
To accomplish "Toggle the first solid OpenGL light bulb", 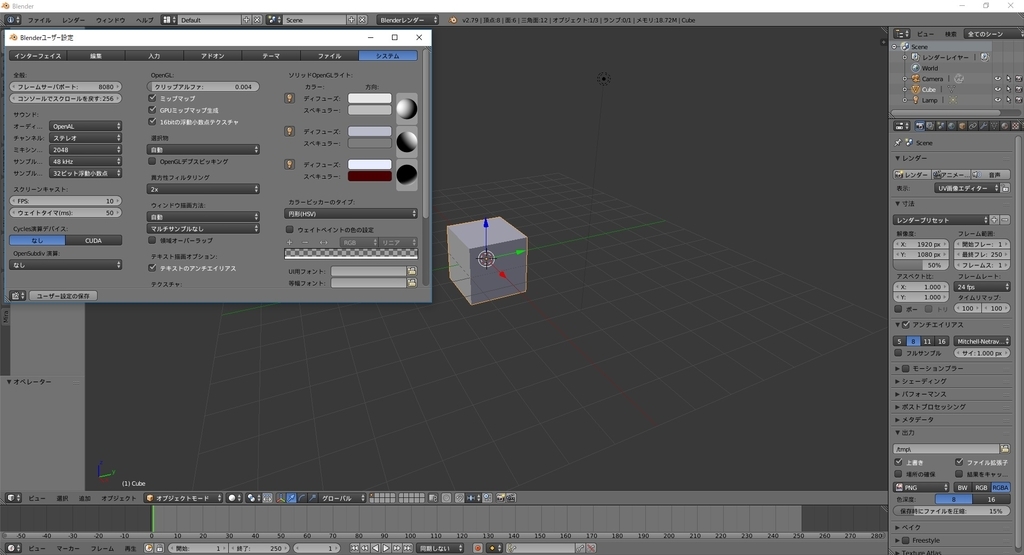I will [x=289, y=98].
